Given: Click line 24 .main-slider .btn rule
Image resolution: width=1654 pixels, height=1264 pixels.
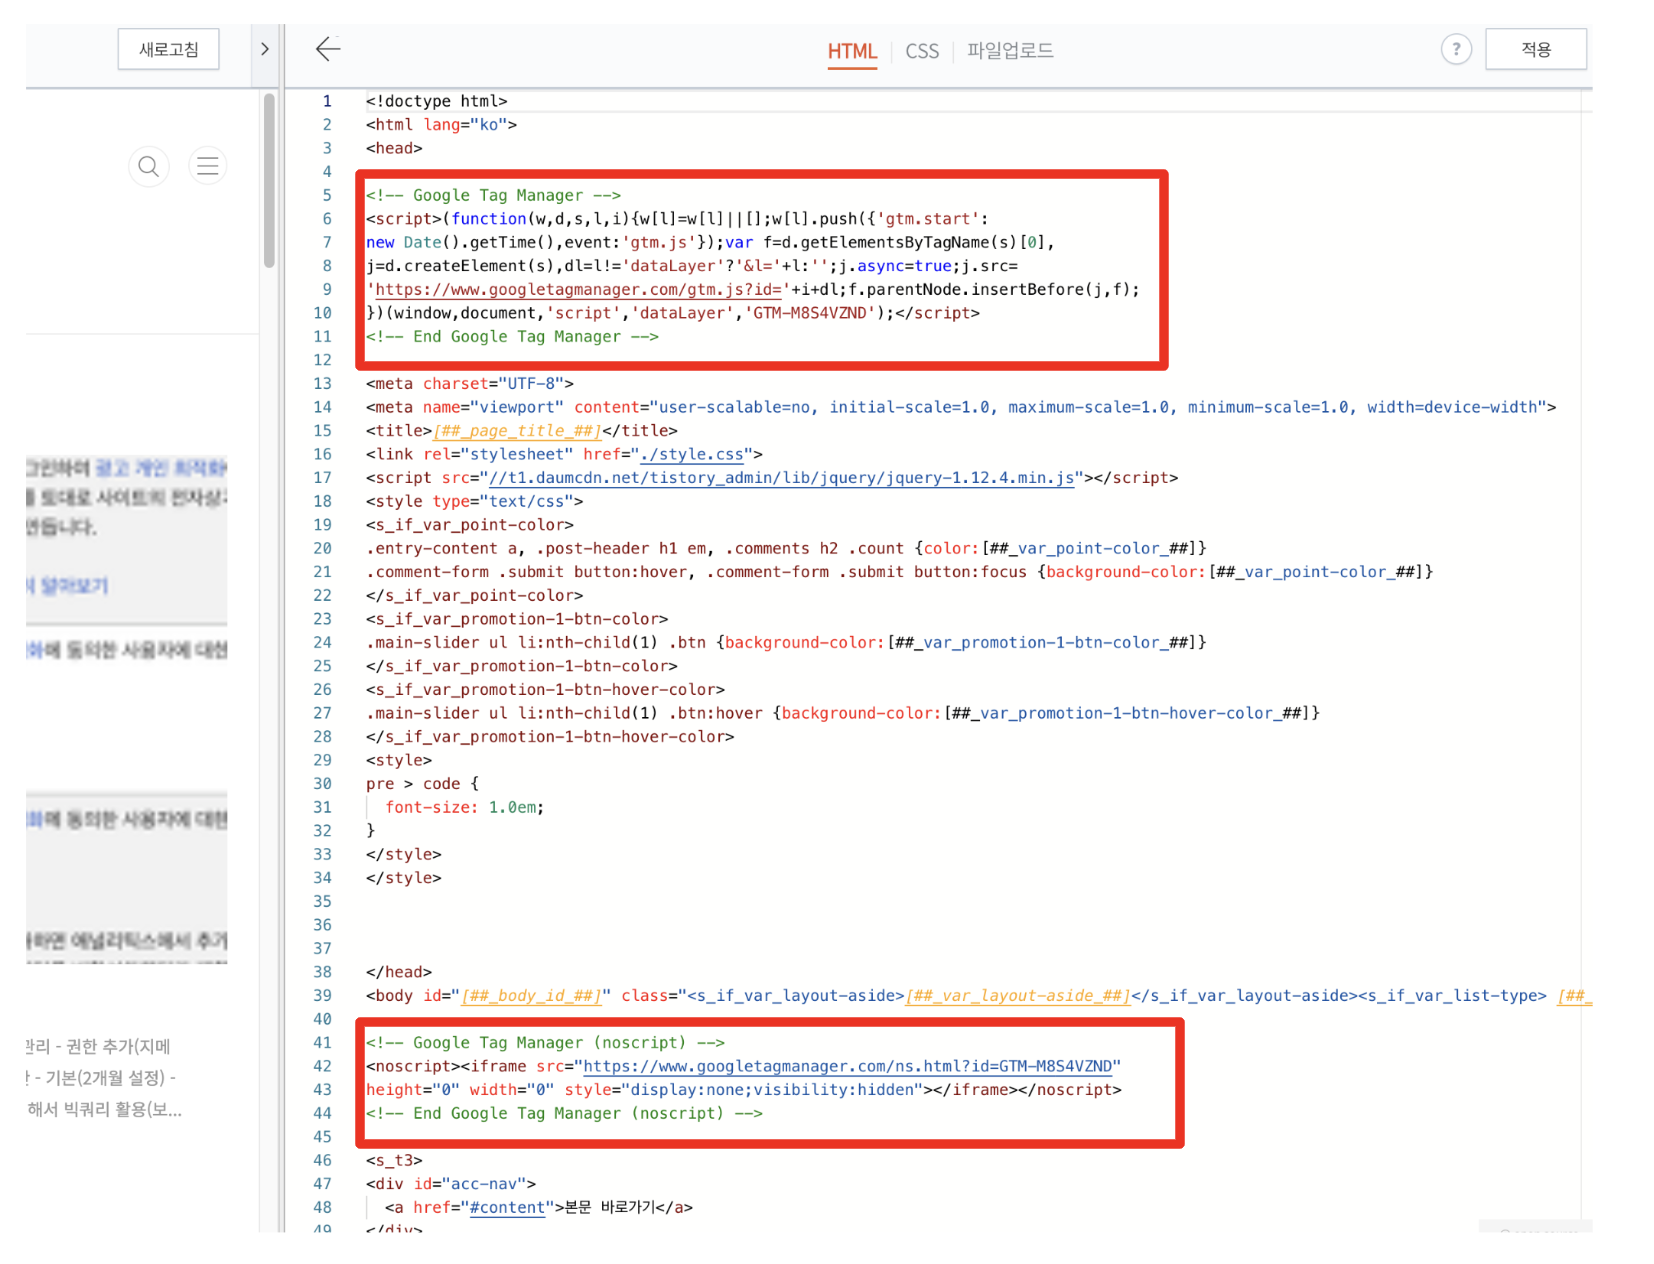Looking at the screenshot, I should pos(786,643).
